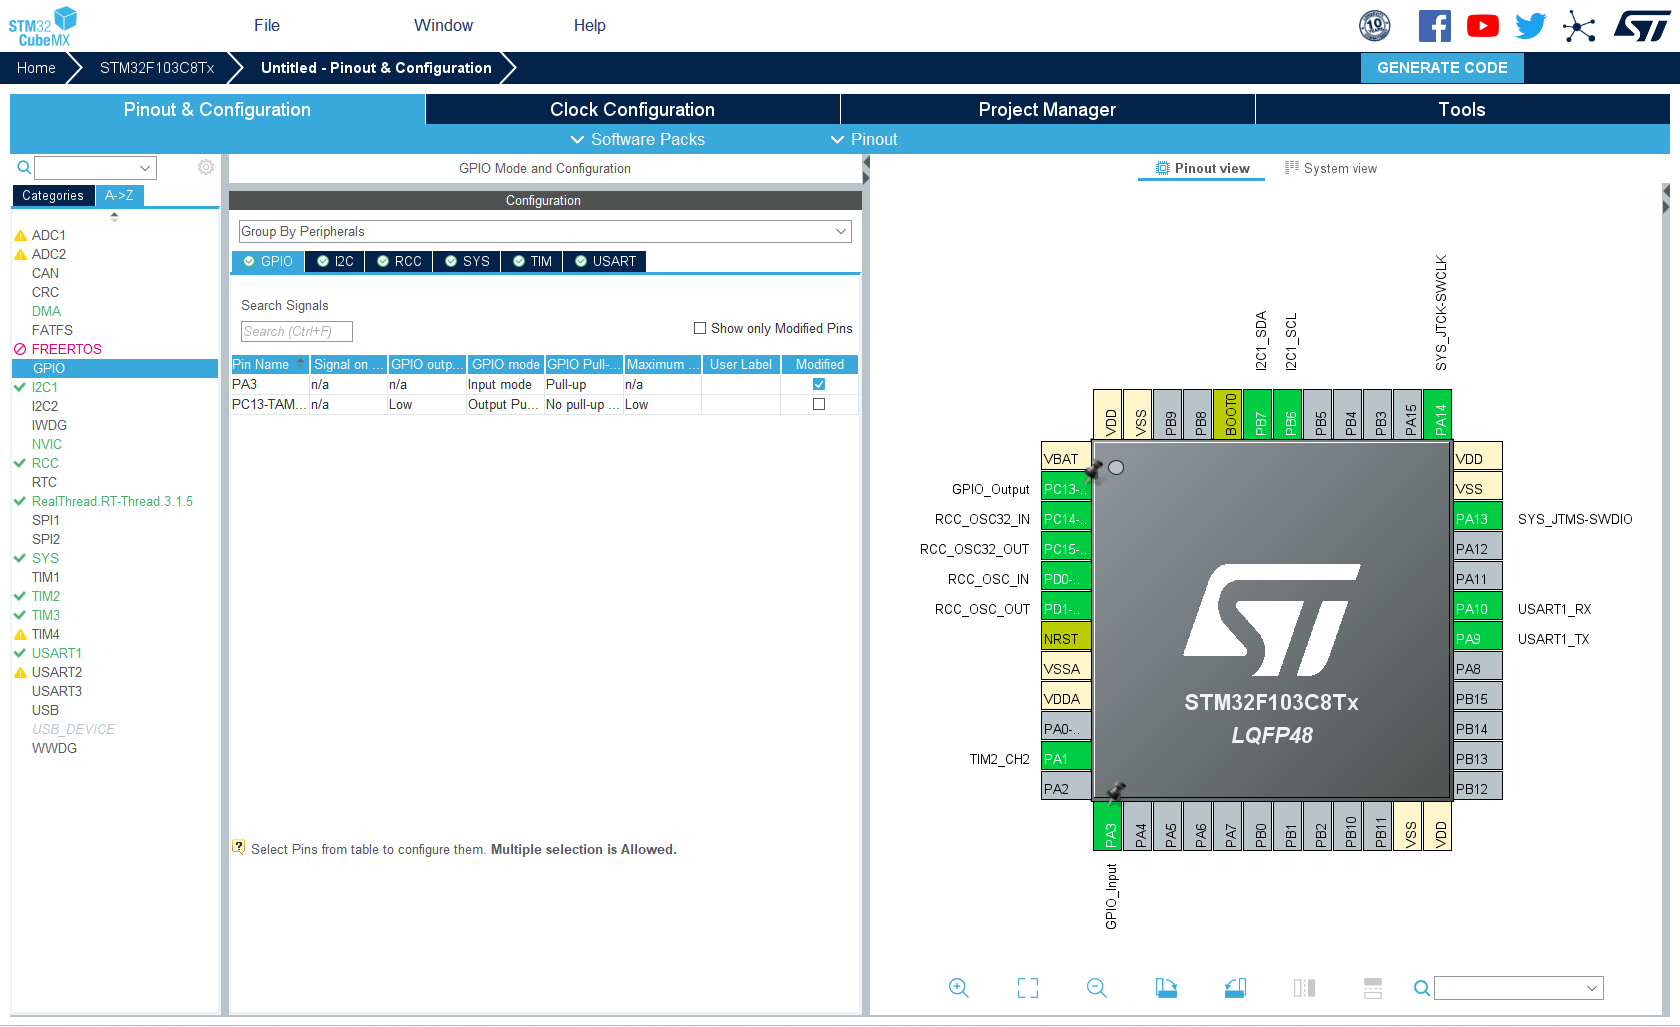1680x1027 pixels.
Task: Select the A->Z category tab
Action: 119,195
